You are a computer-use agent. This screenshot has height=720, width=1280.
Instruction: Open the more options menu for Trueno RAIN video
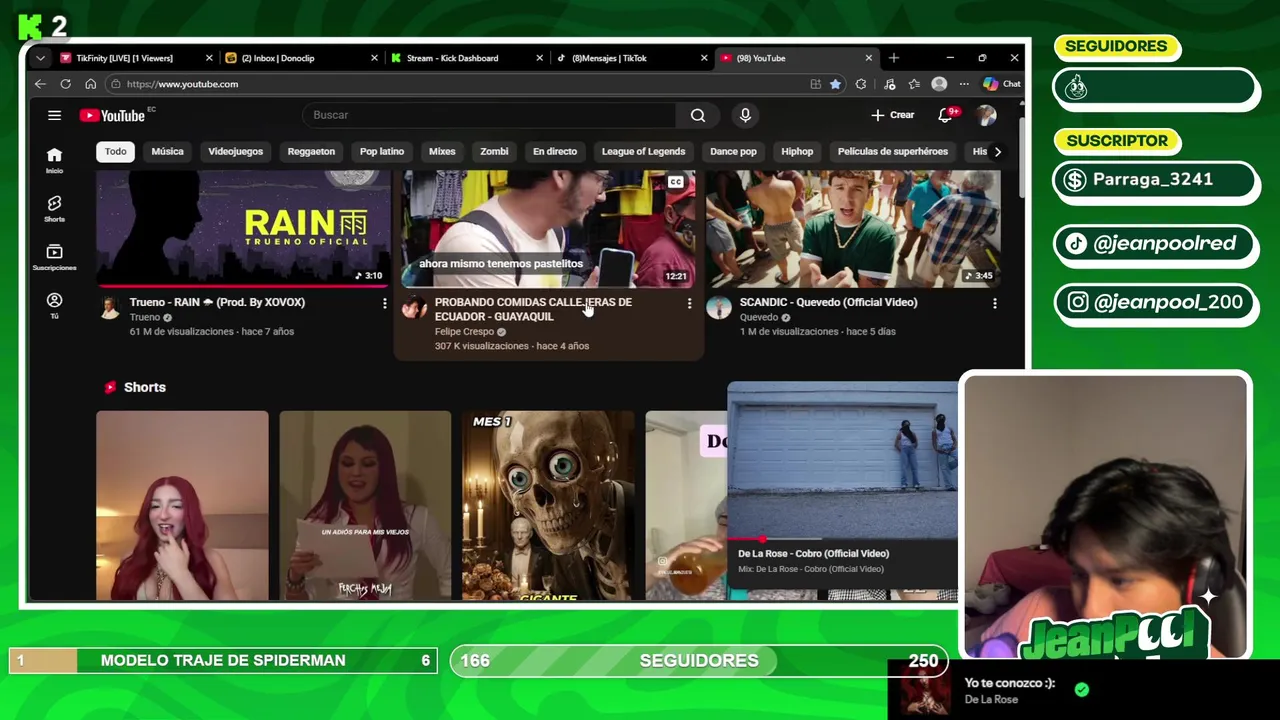[x=384, y=303]
